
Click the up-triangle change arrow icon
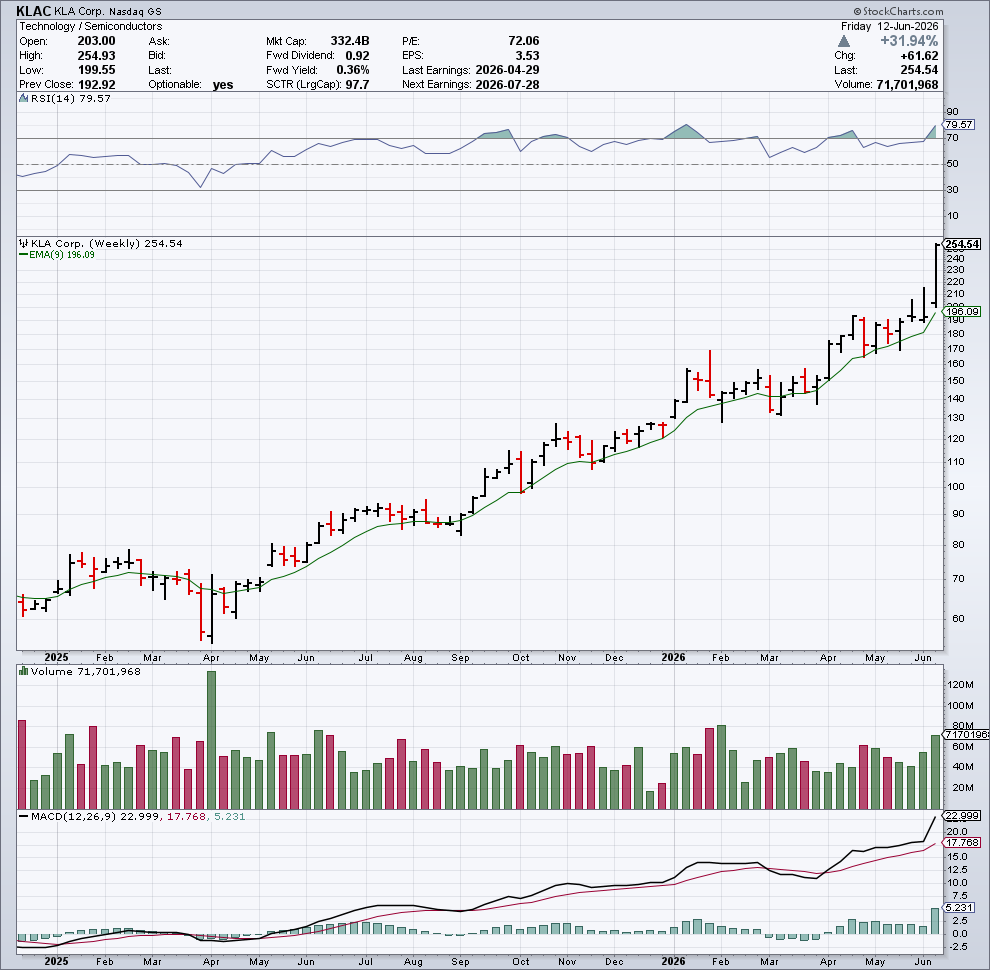click(844, 41)
